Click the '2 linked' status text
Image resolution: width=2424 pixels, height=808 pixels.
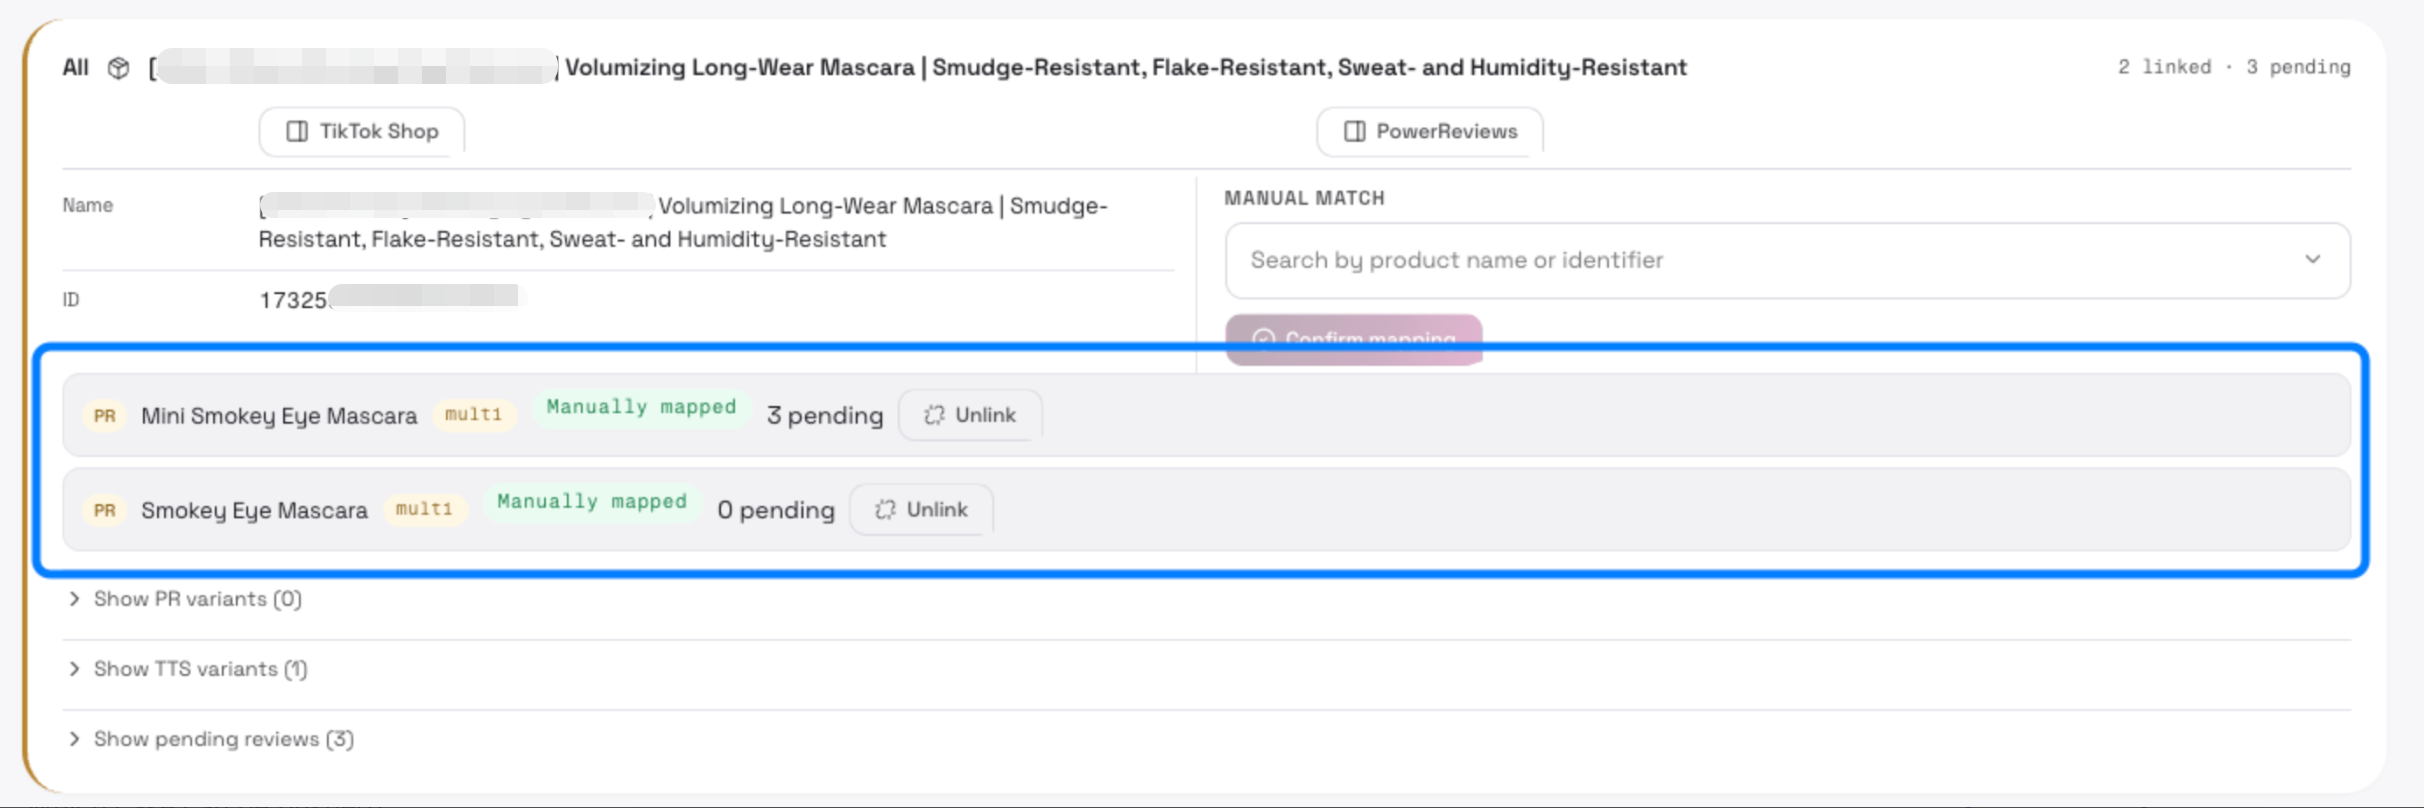pyautogui.click(x=2164, y=67)
